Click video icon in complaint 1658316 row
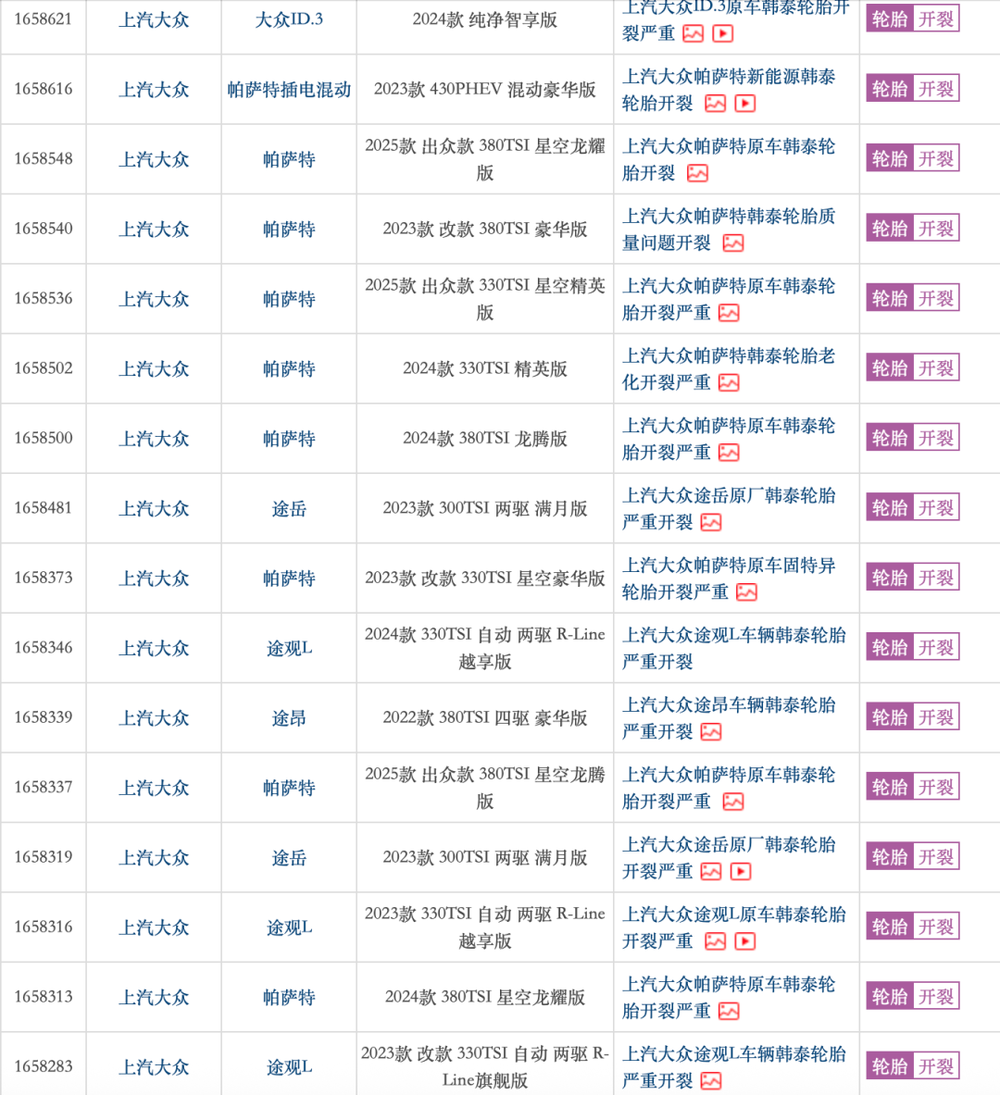The image size is (1000, 1095). [745, 942]
